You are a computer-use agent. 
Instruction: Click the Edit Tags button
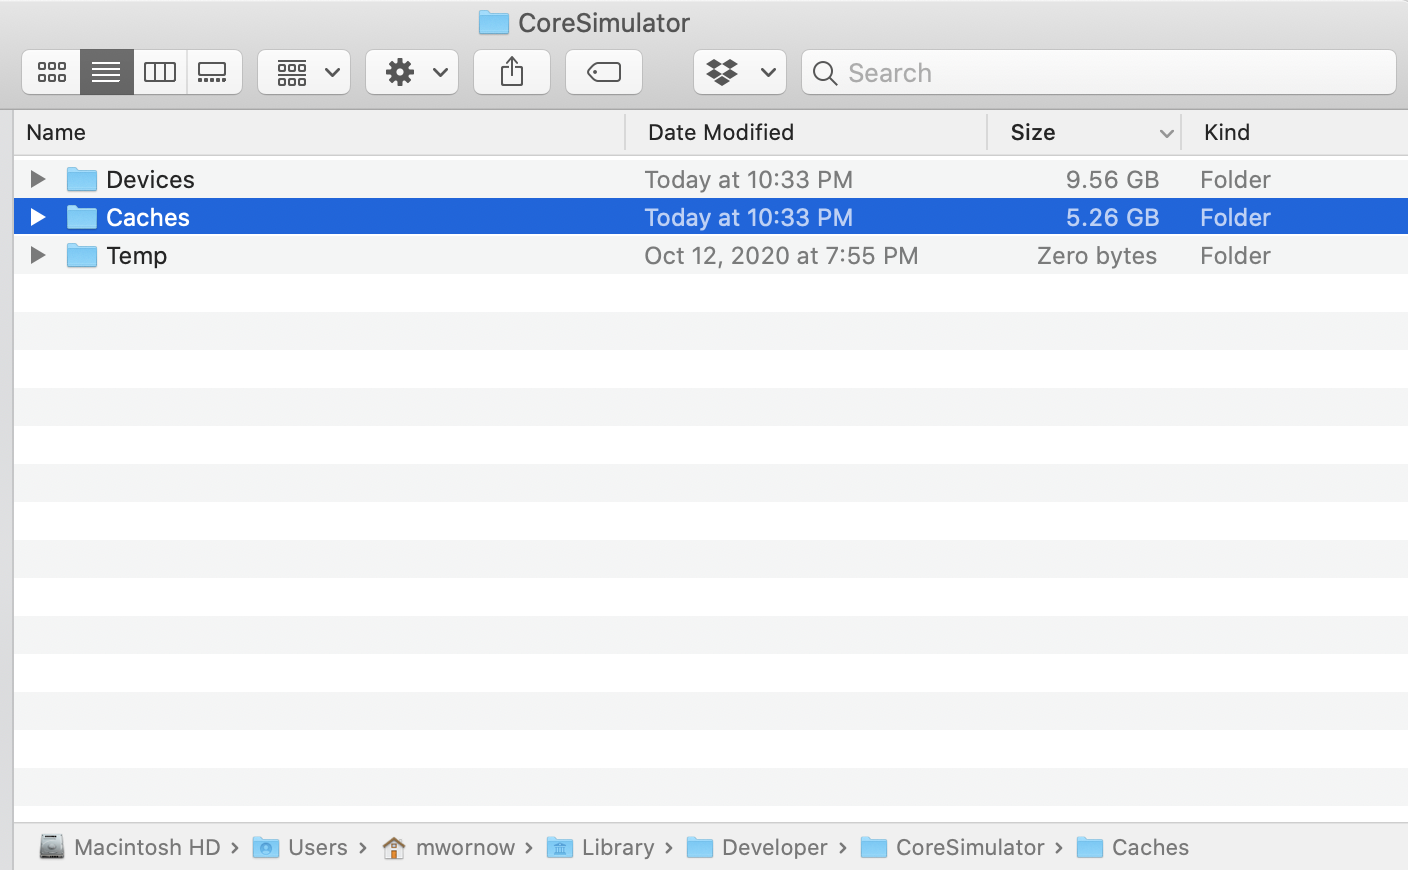click(x=604, y=72)
